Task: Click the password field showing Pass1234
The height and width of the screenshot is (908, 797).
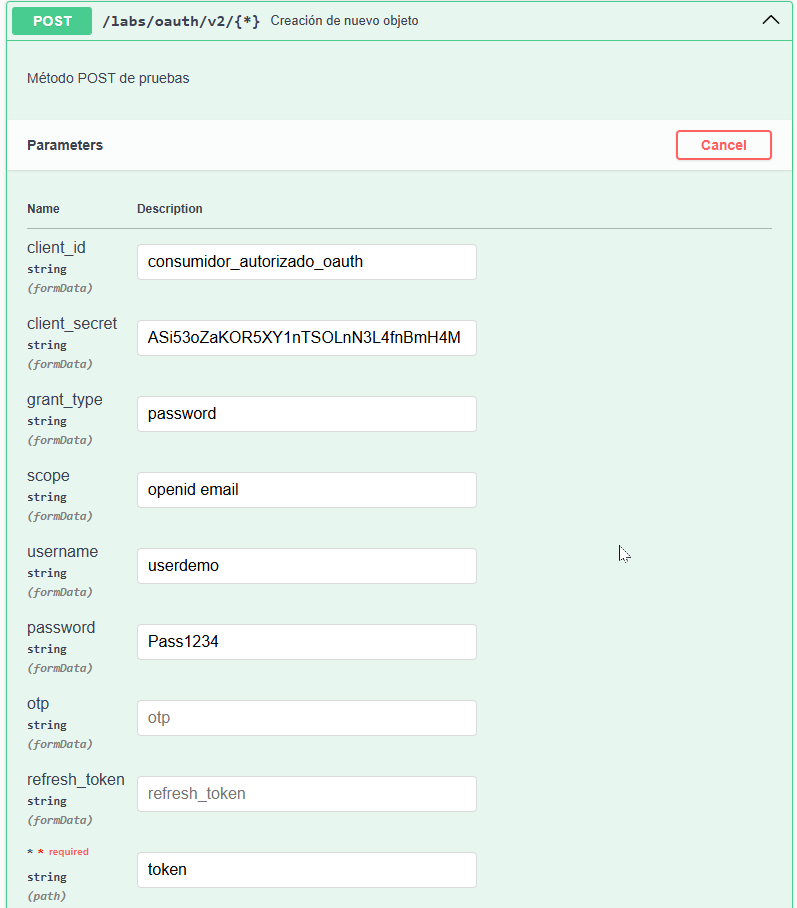Action: (x=306, y=642)
